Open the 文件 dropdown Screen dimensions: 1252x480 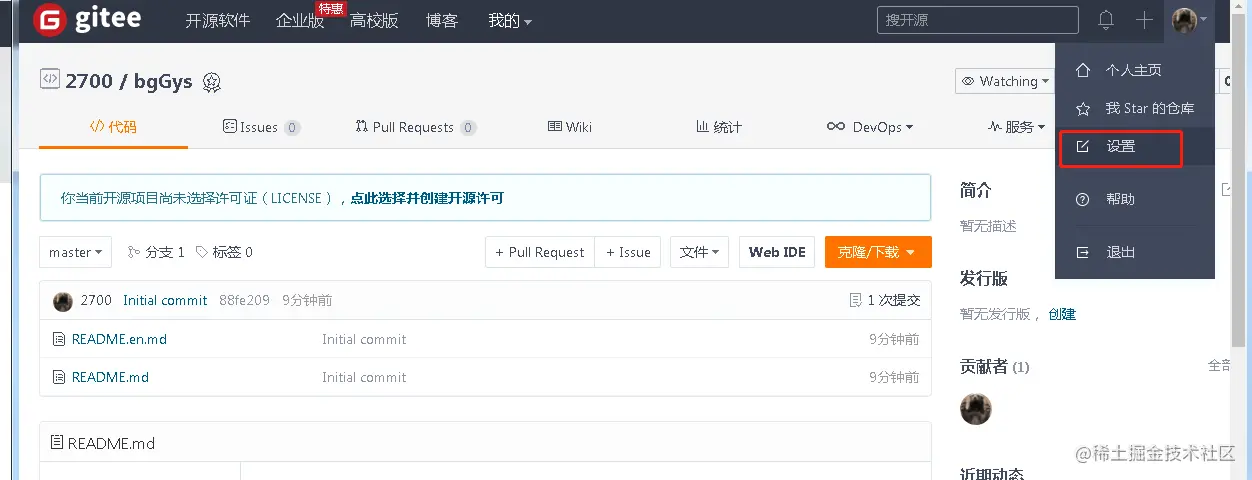coord(700,252)
